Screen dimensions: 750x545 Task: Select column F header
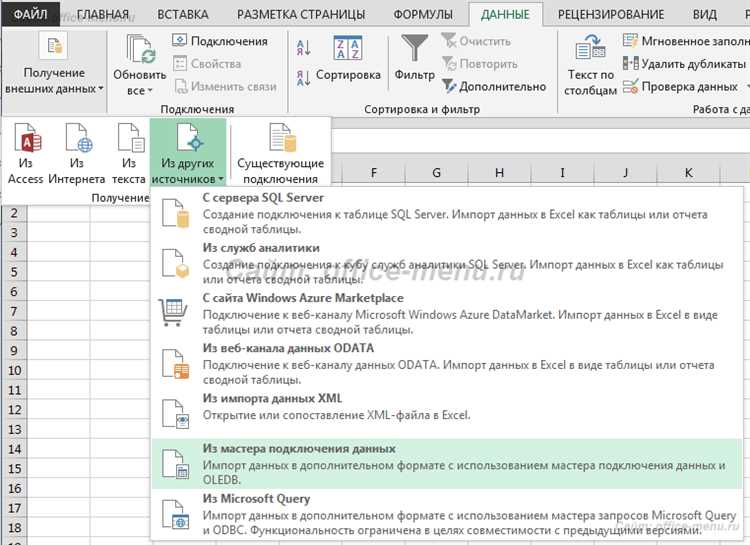[x=374, y=173]
